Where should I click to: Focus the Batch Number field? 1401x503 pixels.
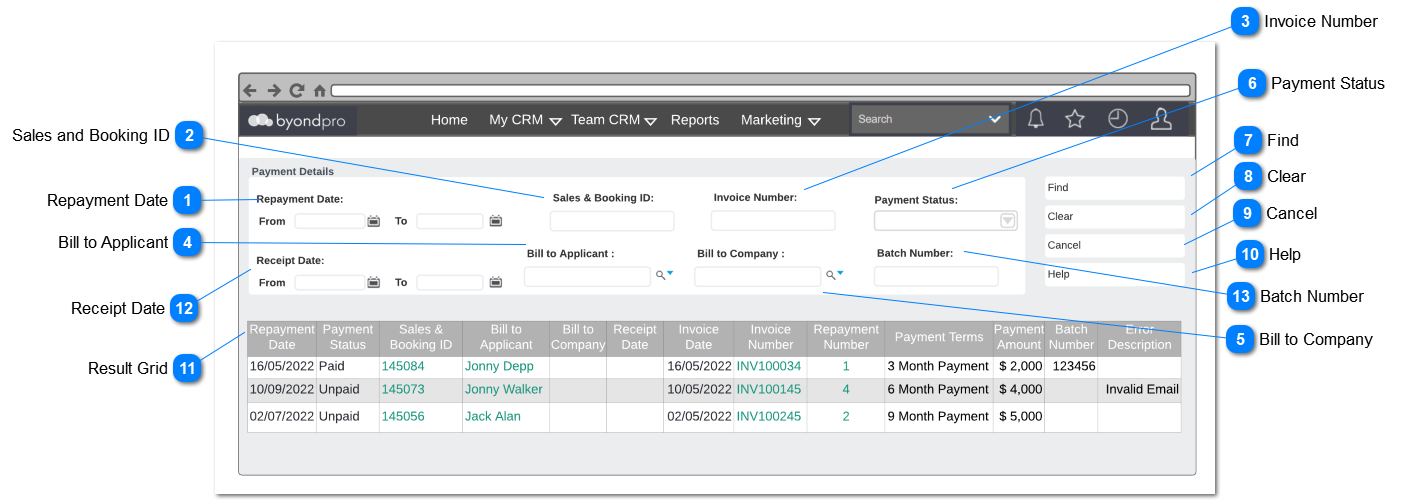pos(936,276)
